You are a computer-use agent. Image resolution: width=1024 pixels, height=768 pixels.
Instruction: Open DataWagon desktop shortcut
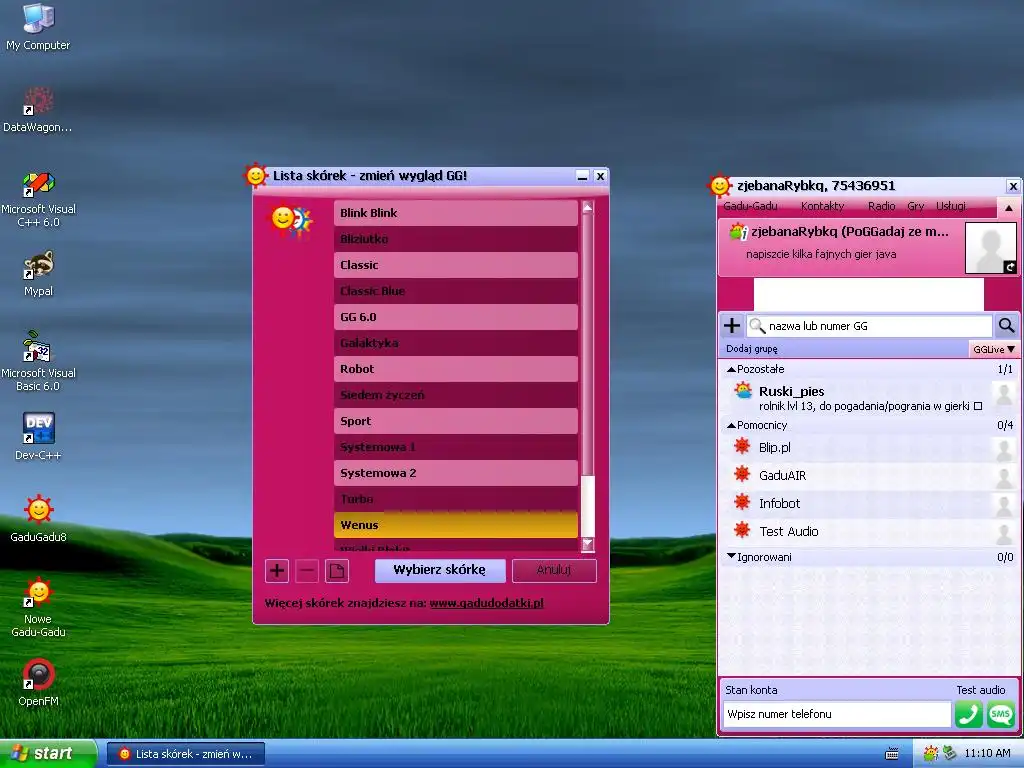pyautogui.click(x=38, y=109)
